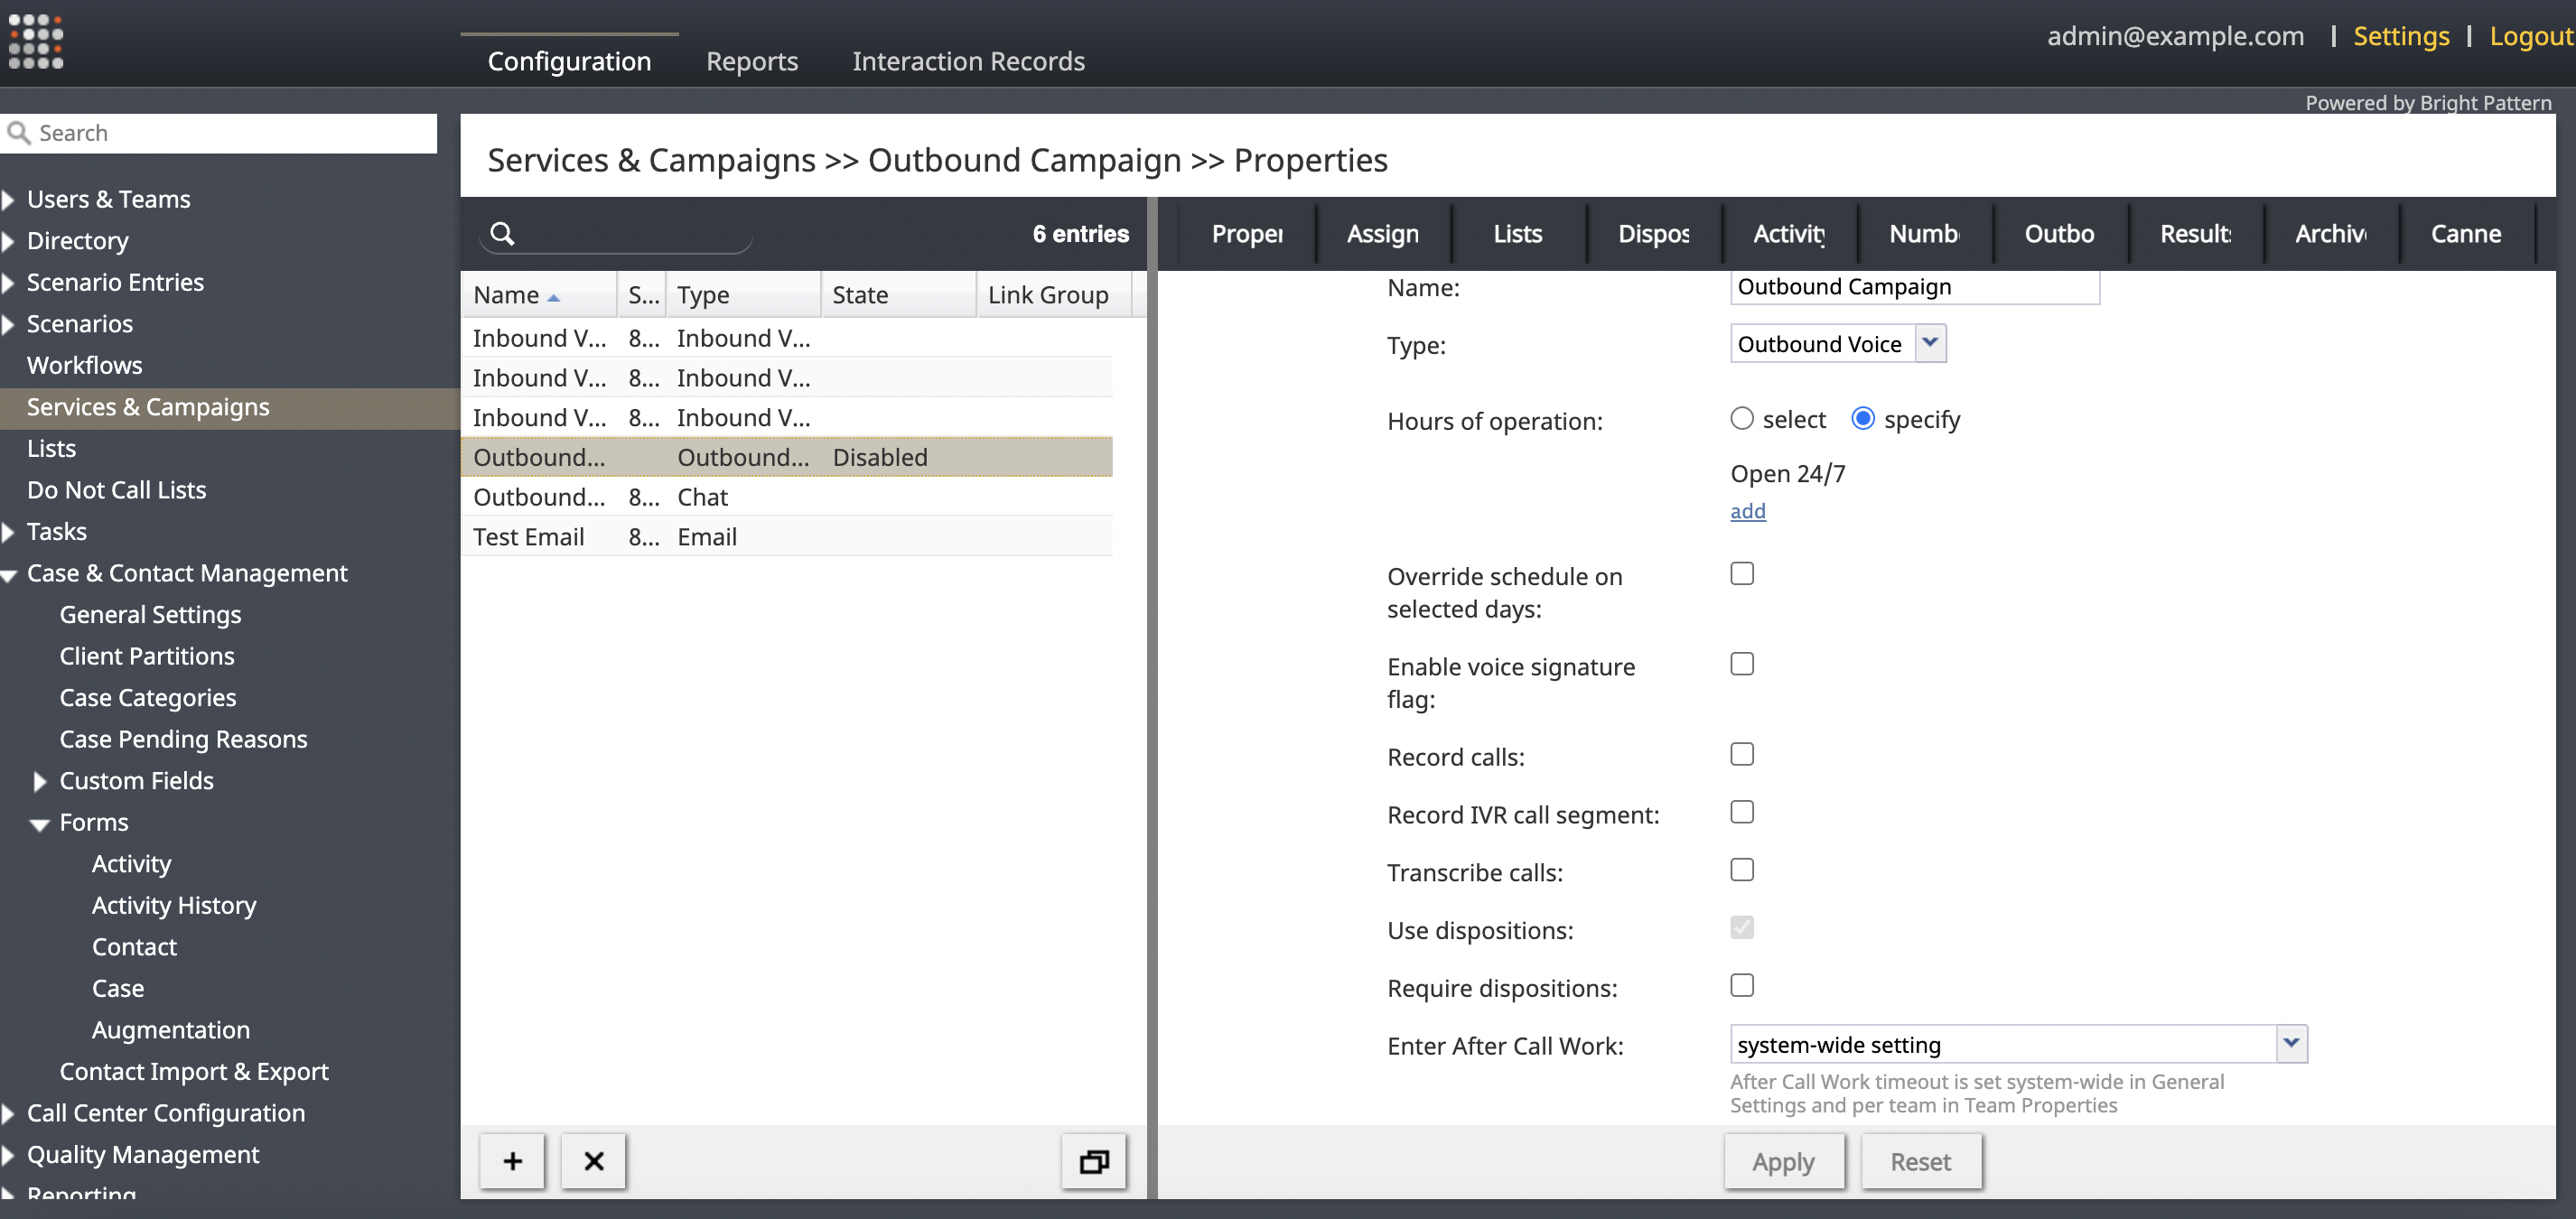The height and width of the screenshot is (1219, 2576).
Task: Select the Disabled Outbound campaign row
Action: [787, 457]
